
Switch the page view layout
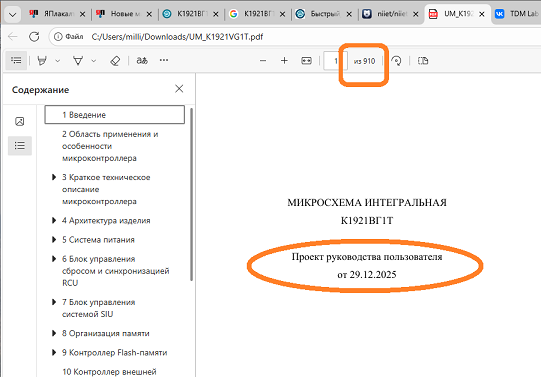tap(423, 61)
